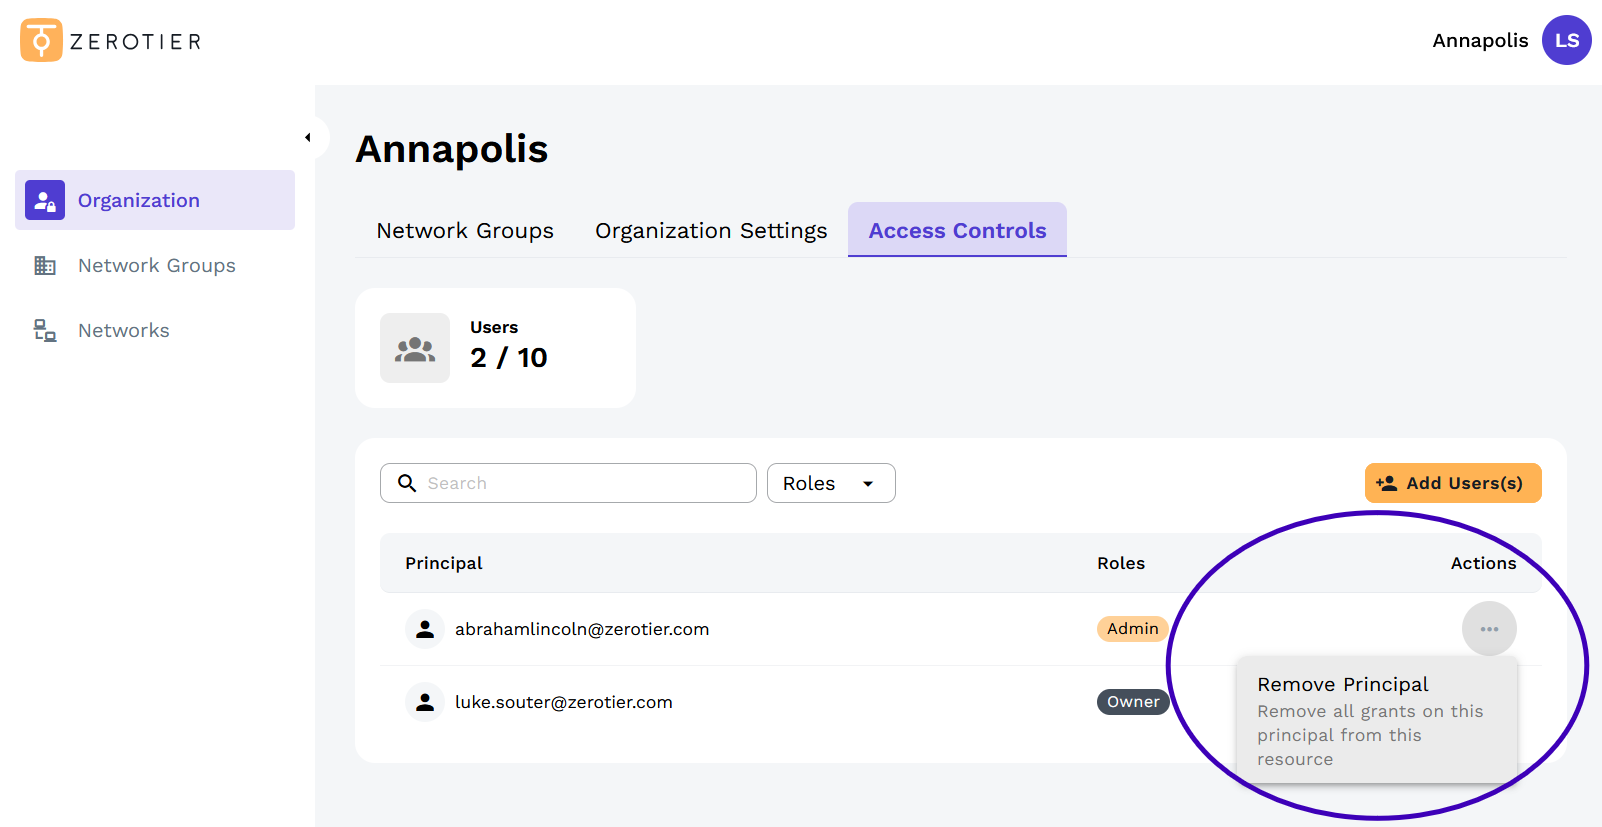Click the abrahamlincoln user avatar icon

[x=425, y=629]
